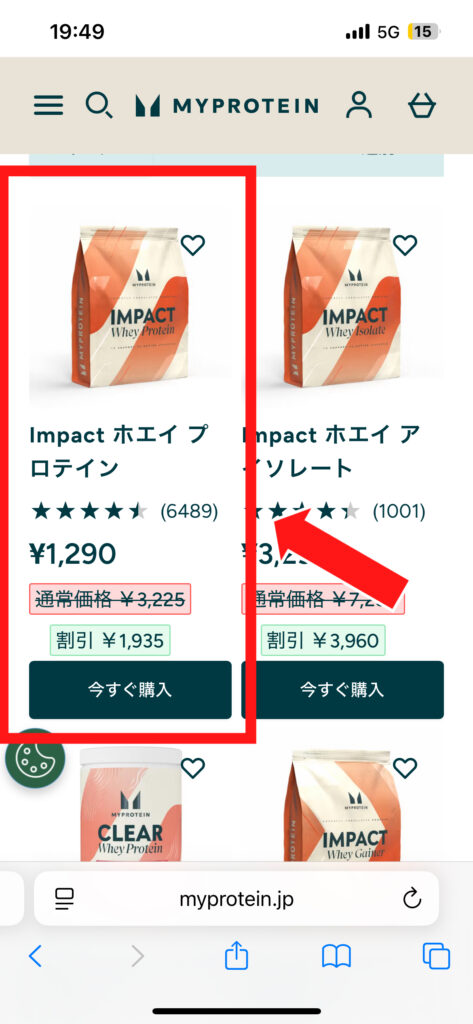The image size is (473, 1024).
Task: Reload the page in Safari
Action: tap(412, 899)
